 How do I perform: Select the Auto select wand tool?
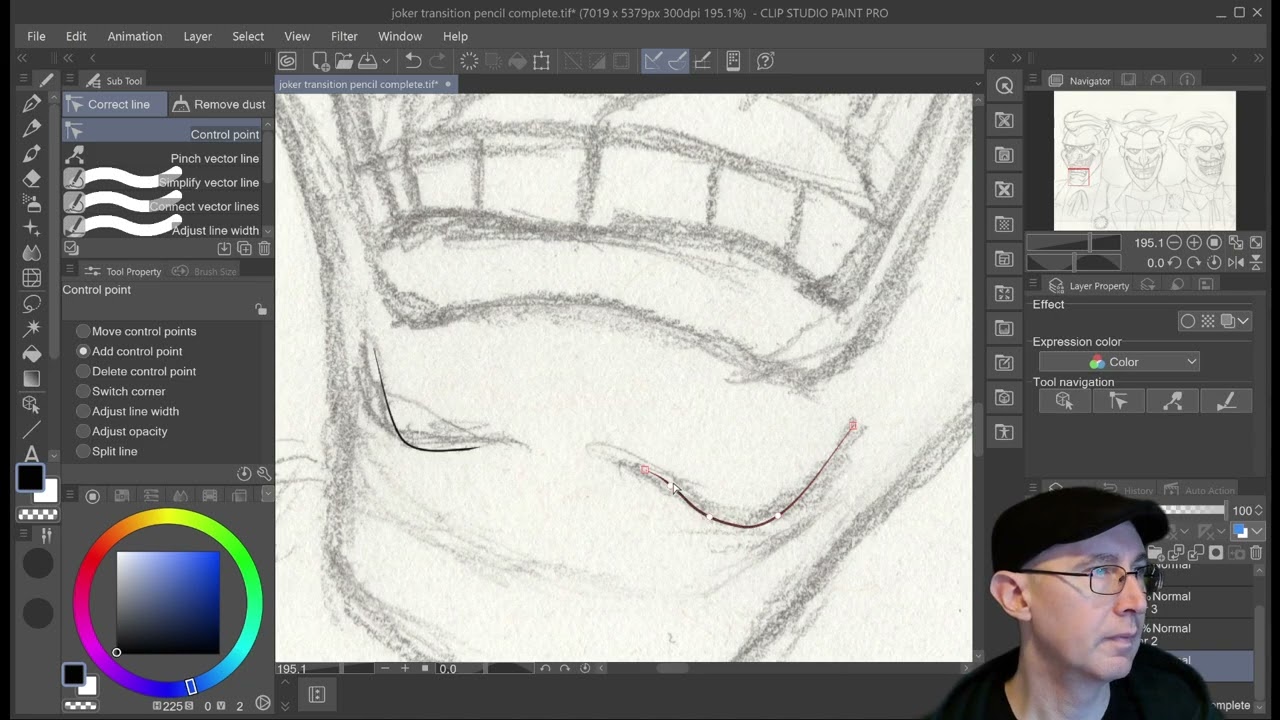[31, 328]
